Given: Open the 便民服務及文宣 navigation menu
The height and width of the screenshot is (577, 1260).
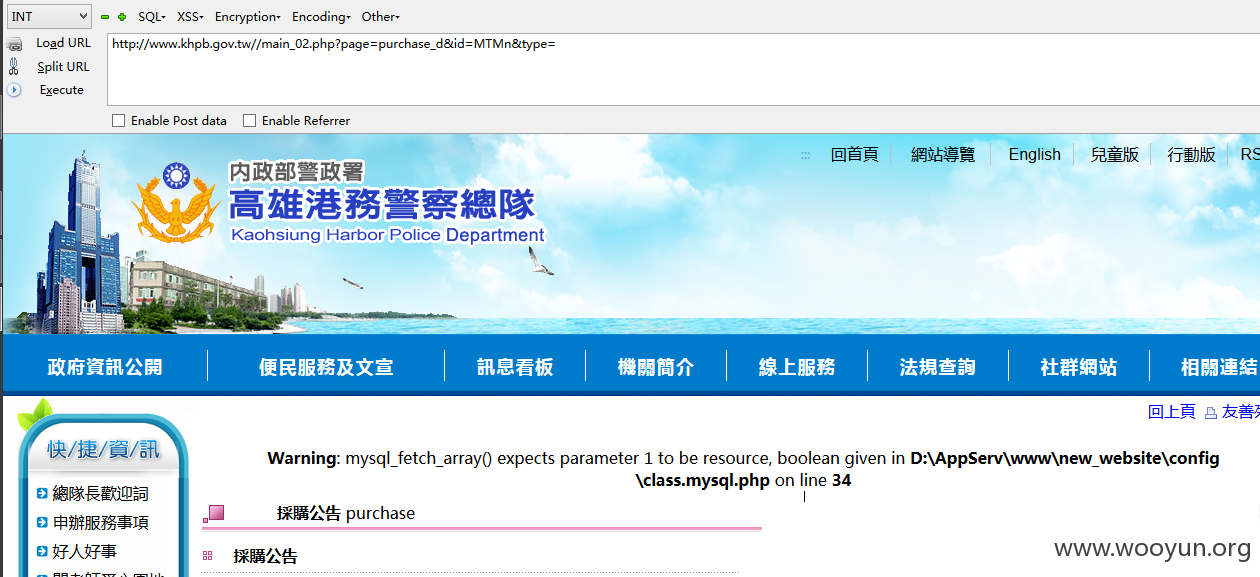Looking at the screenshot, I should point(326,367).
